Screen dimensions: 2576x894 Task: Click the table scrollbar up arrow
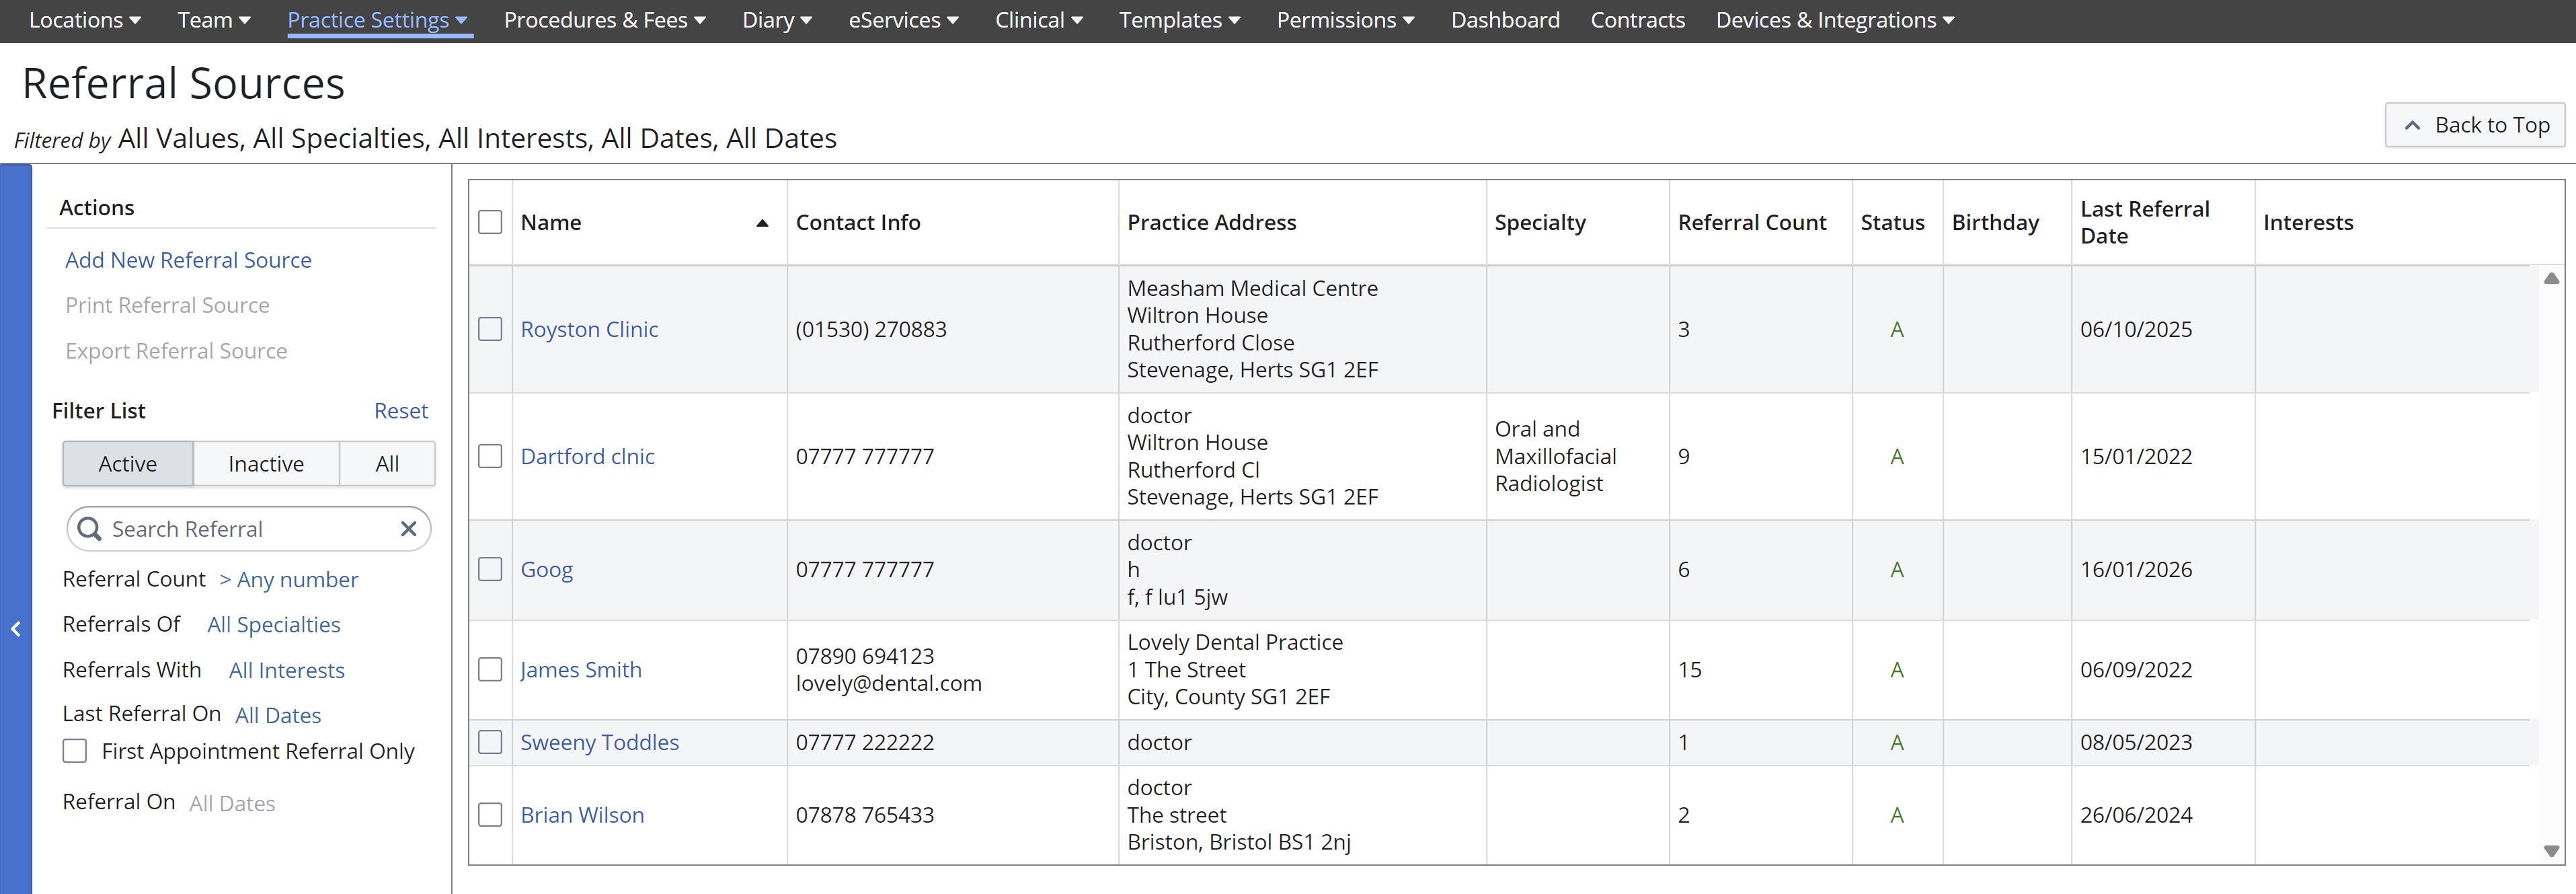click(x=2551, y=278)
